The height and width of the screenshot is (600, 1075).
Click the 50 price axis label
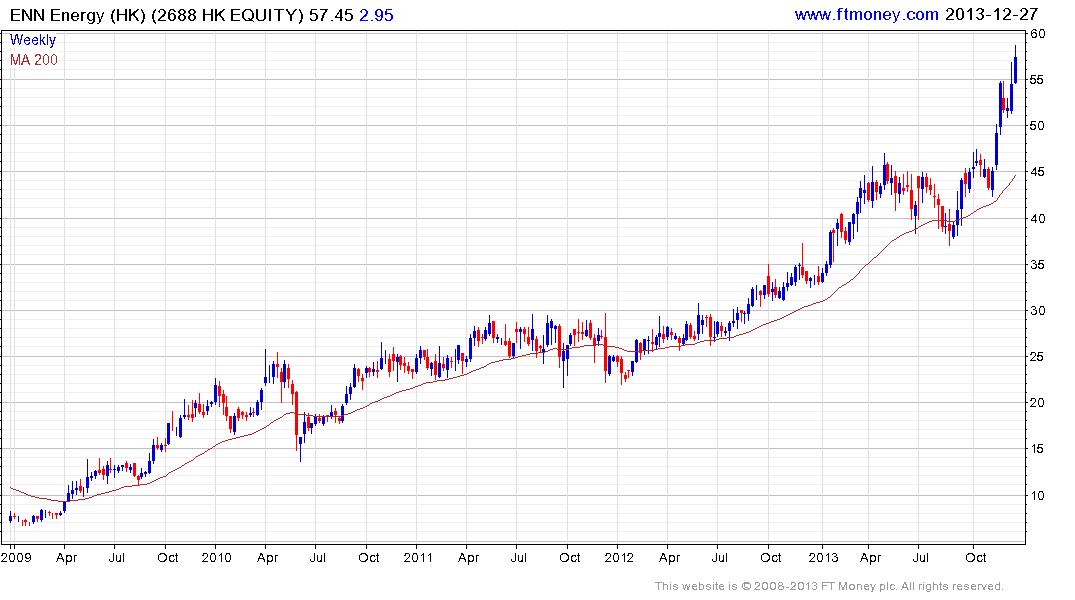click(1037, 126)
